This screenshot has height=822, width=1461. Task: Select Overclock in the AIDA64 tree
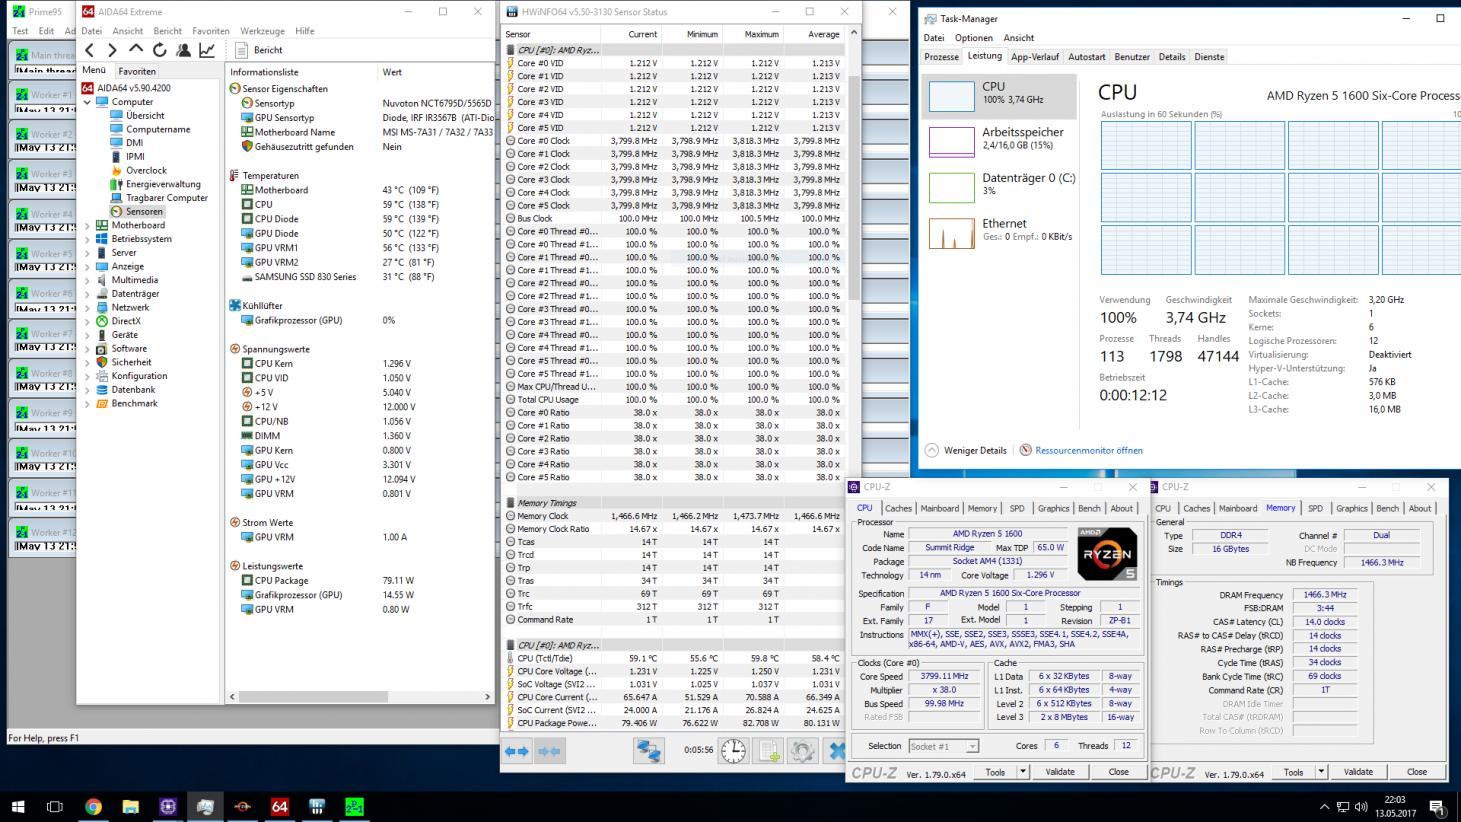(x=146, y=170)
